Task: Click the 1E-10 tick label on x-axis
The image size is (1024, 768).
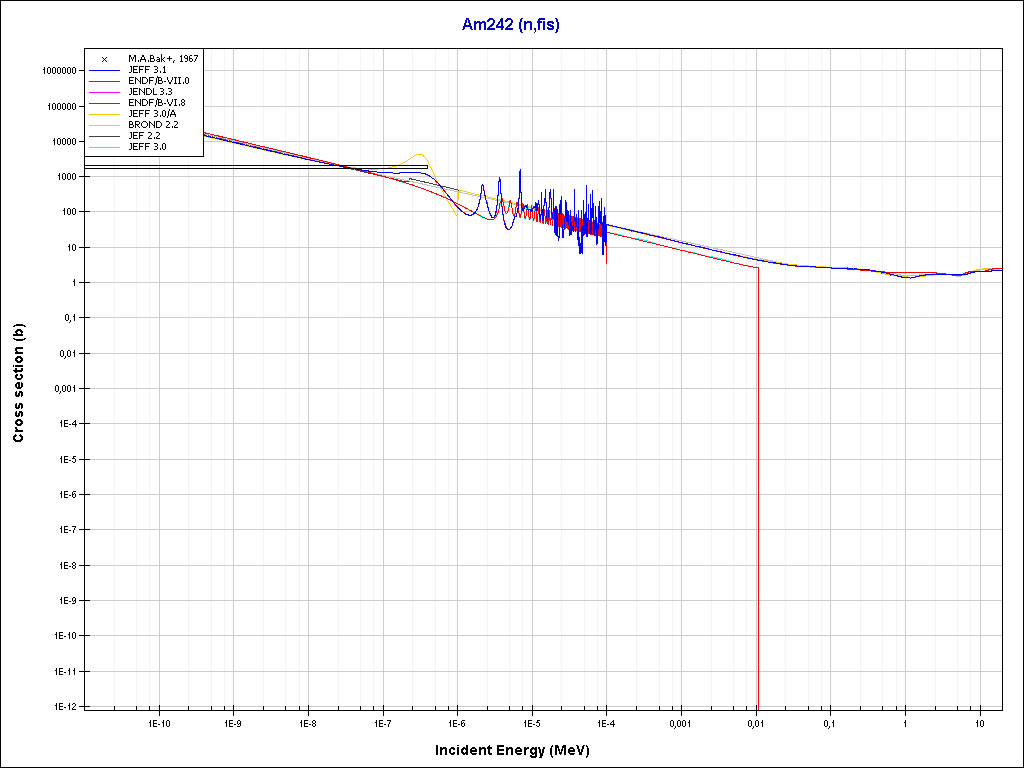Action: click(x=159, y=722)
